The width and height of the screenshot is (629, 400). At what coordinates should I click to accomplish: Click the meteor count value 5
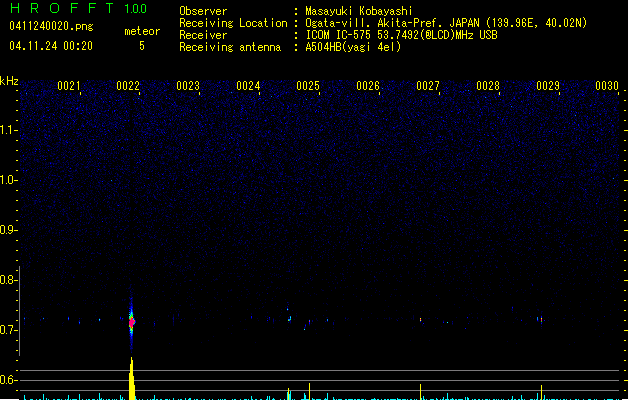coord(142,46)
